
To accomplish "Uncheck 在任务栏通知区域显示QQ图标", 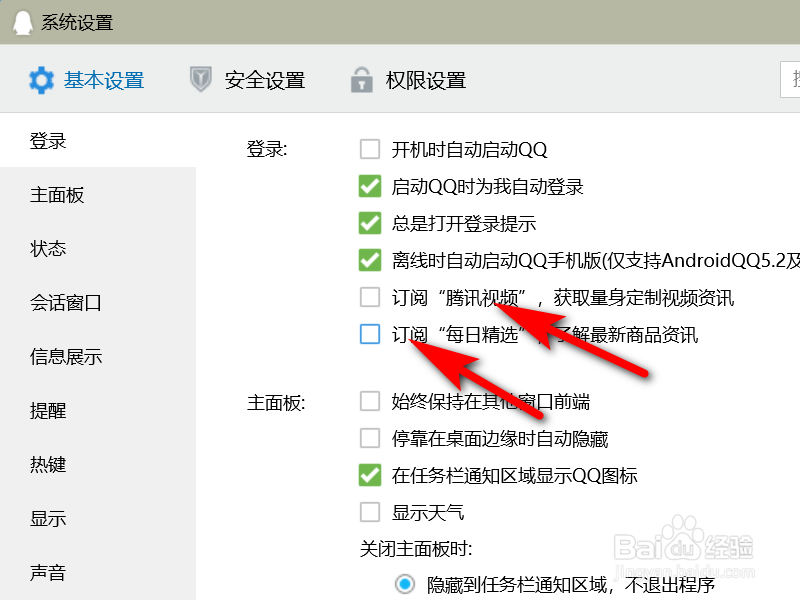I will click(370, 475).
